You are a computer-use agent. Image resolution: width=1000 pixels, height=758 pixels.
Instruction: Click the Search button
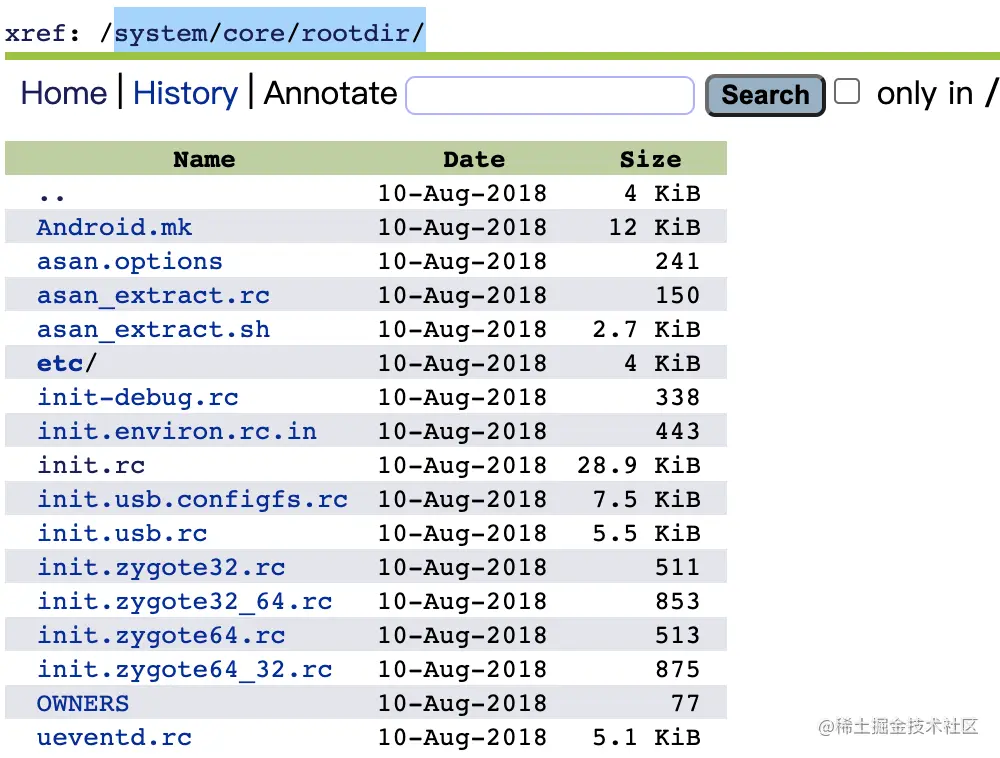pos(765,95)
